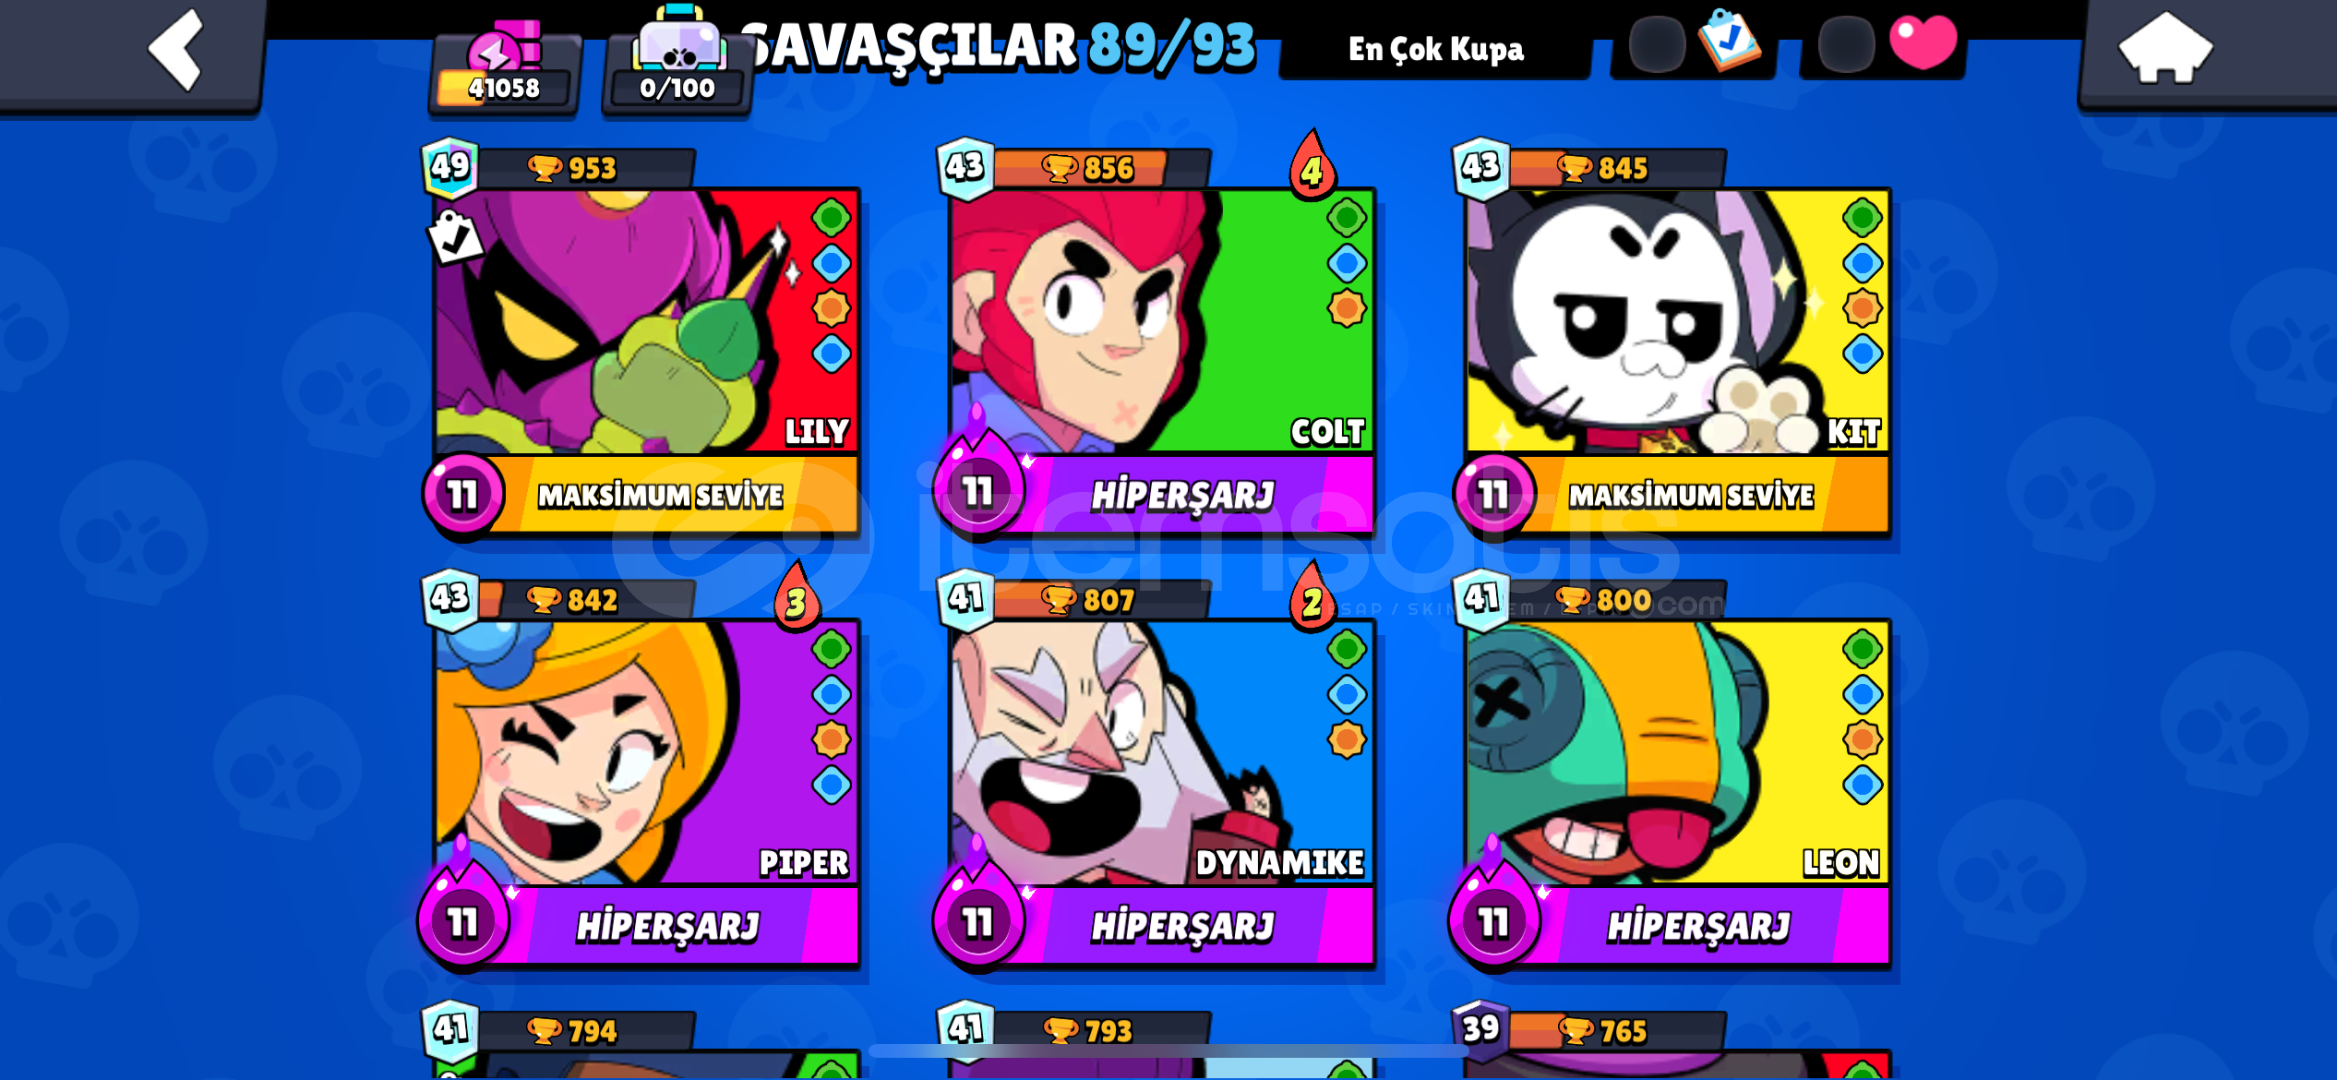This screenshot has height=1080, width=2337.
Task: Tap Piper's level 3 fire mastery badge
Action: (796, 597)
